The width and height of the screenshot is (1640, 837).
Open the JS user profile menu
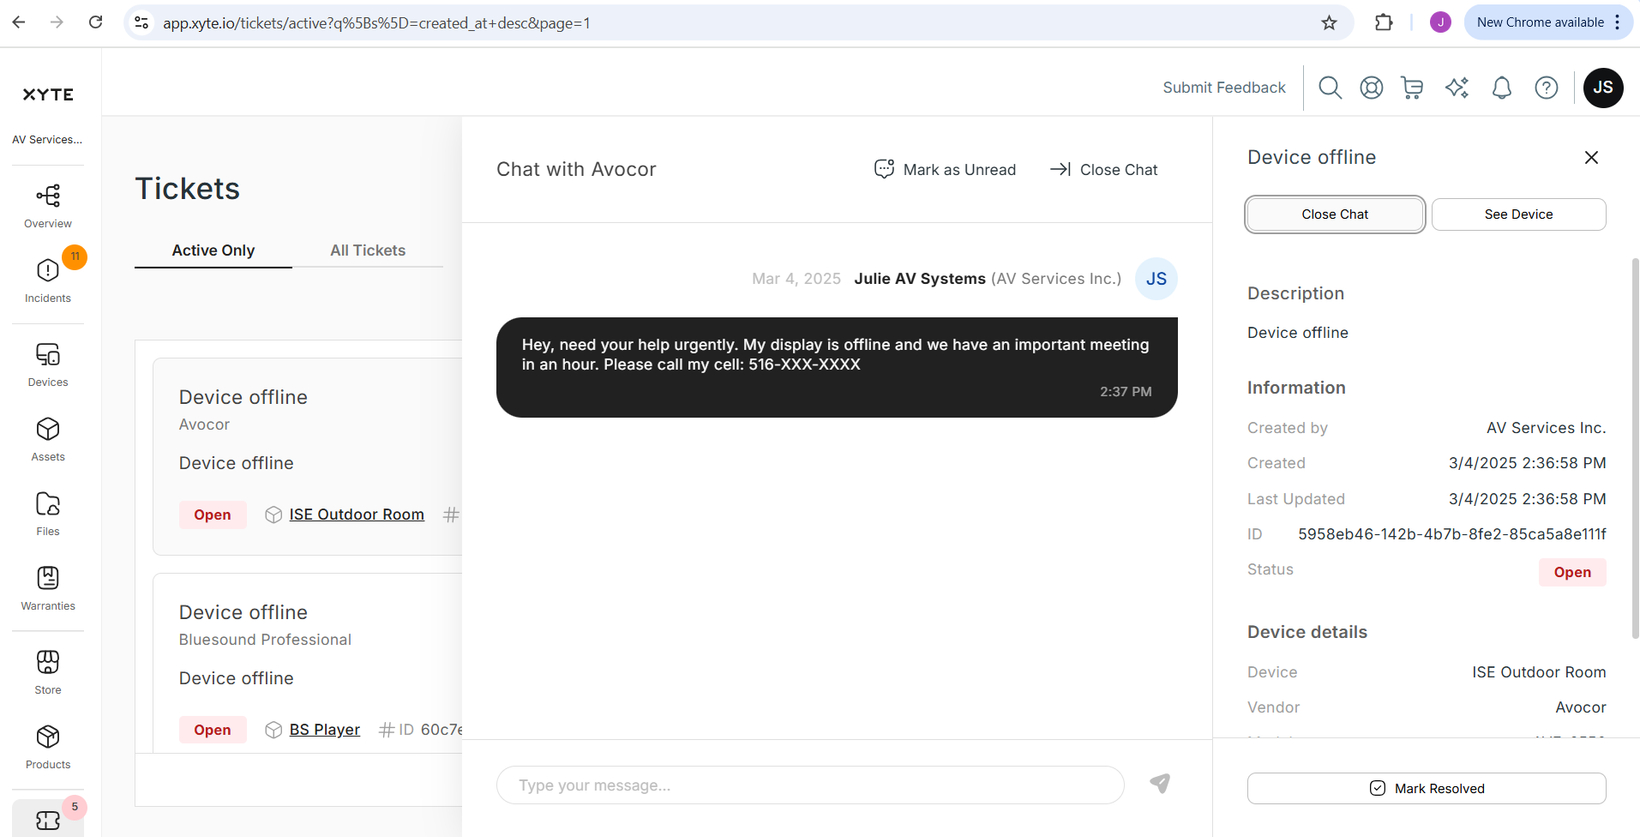[x=1603, y=88]
